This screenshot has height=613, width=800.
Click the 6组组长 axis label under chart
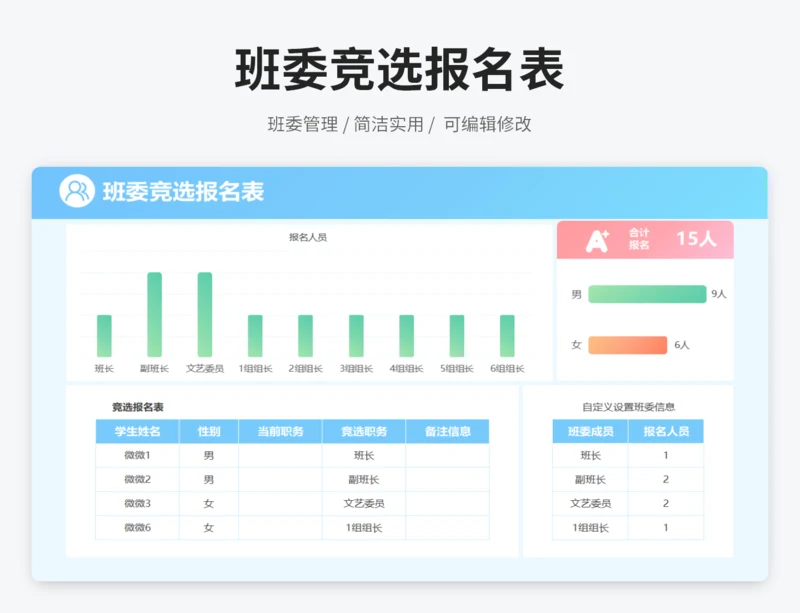[507, 369]
